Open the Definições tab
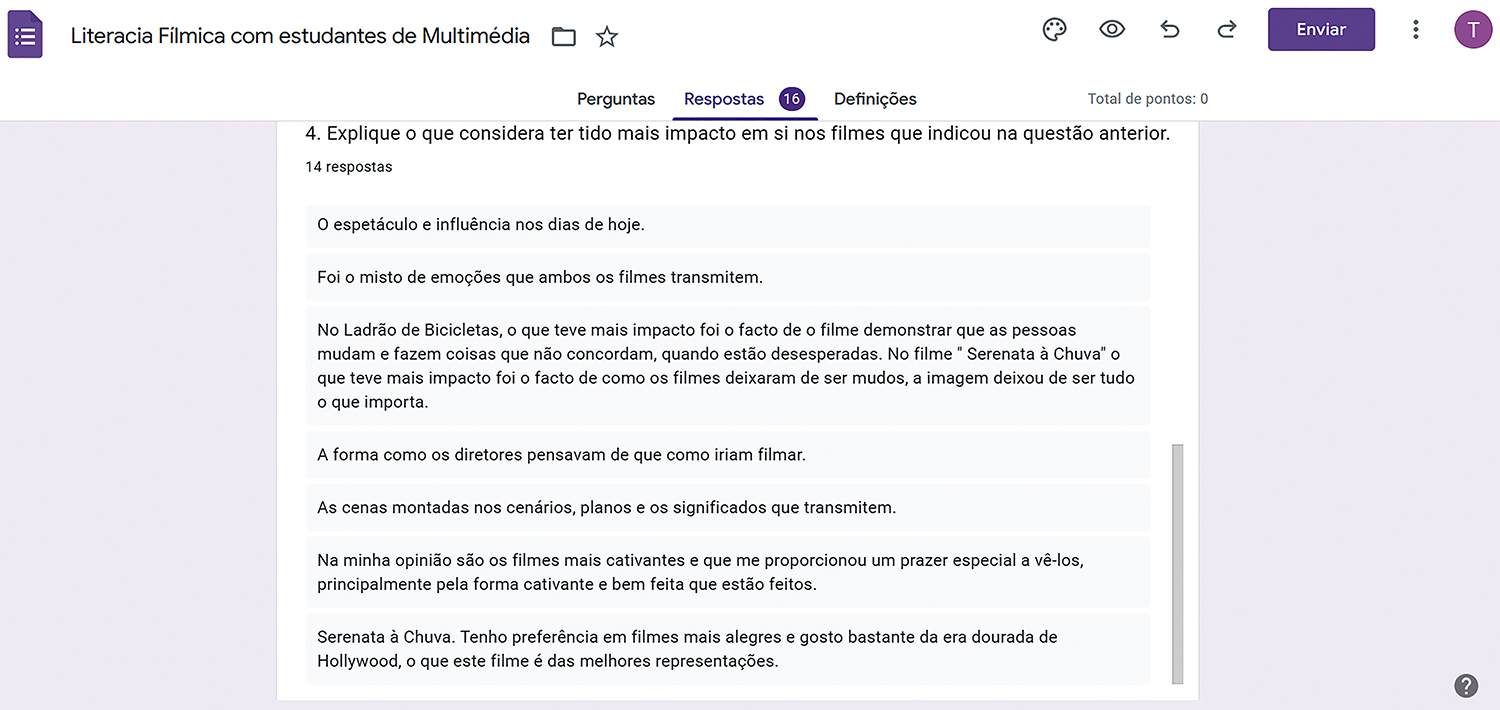 click(875, 99)
